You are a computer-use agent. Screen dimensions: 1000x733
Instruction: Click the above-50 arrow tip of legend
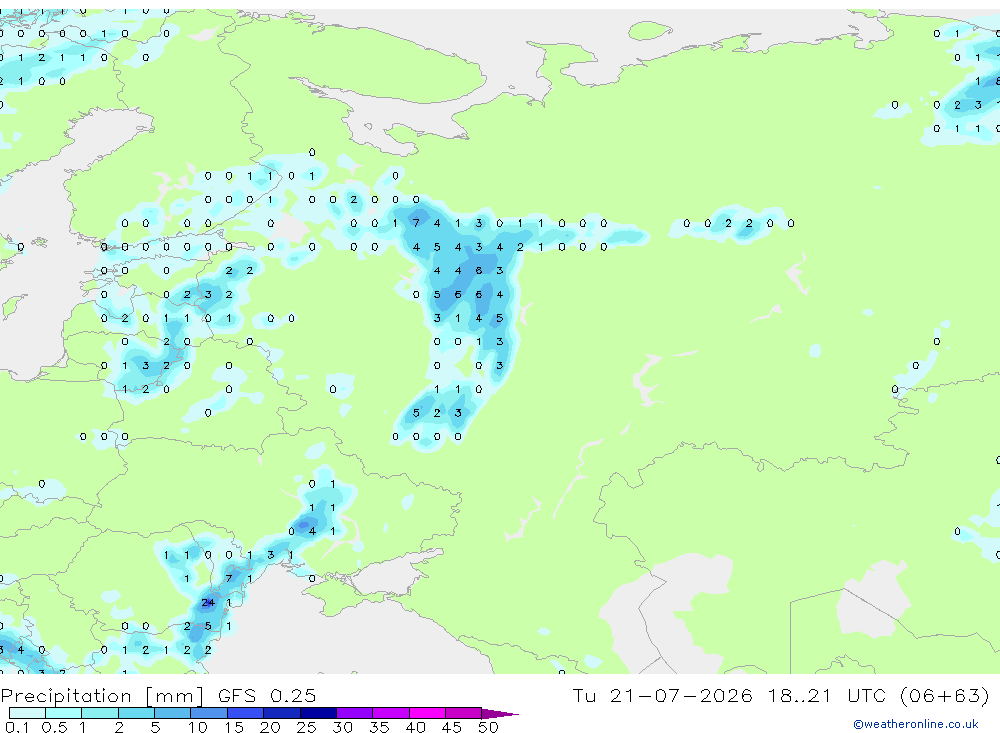click(x=499, y=713)
